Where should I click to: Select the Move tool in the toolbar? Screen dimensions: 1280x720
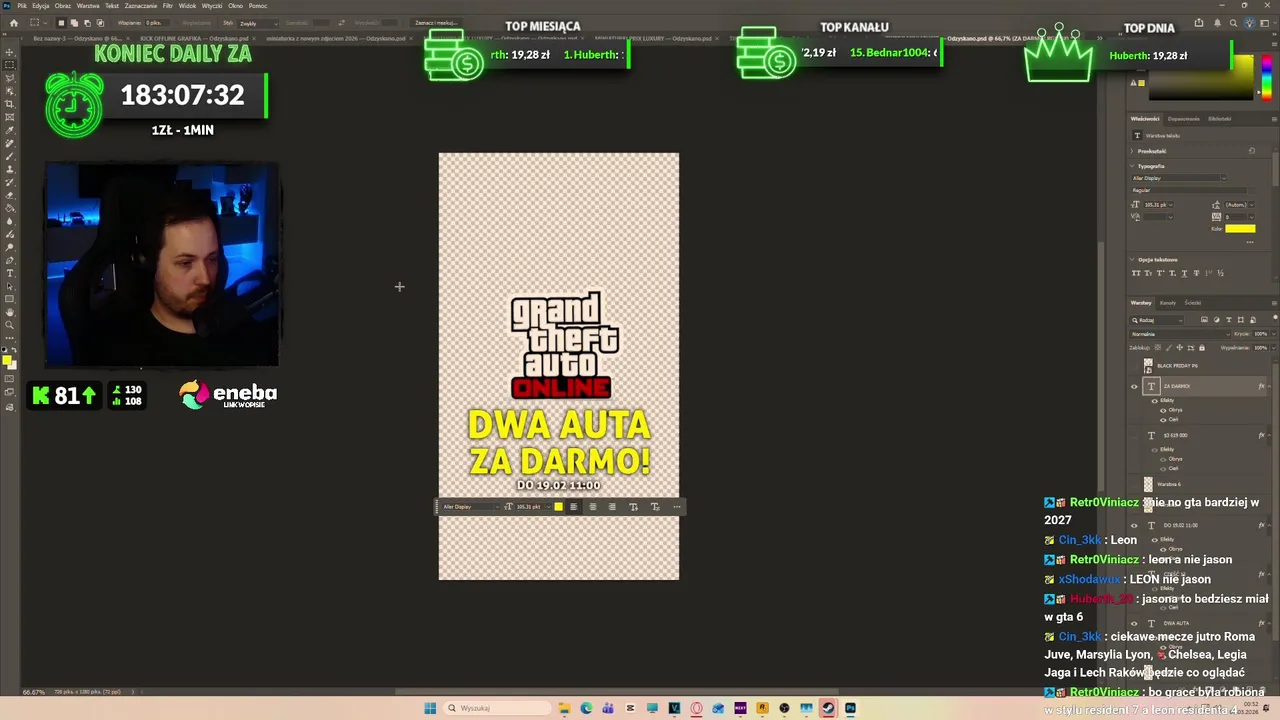coord(10,52)
